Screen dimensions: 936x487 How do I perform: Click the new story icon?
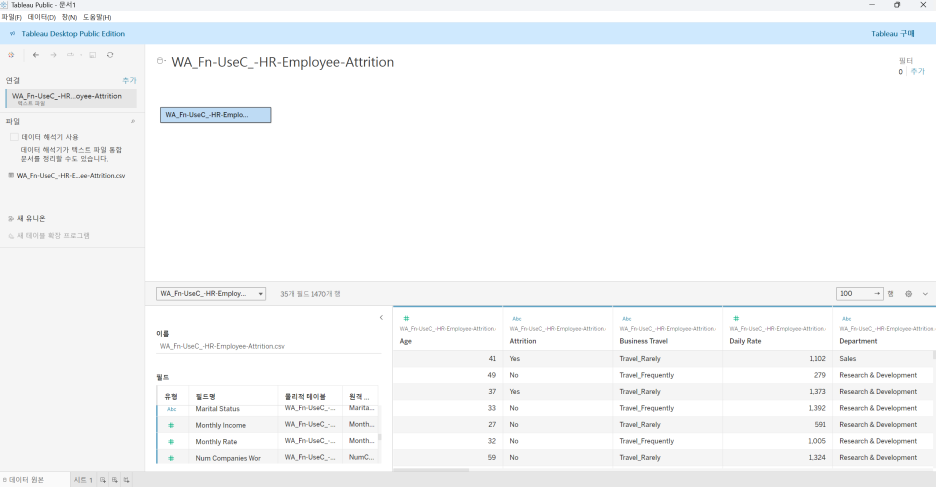coord(127,480)
